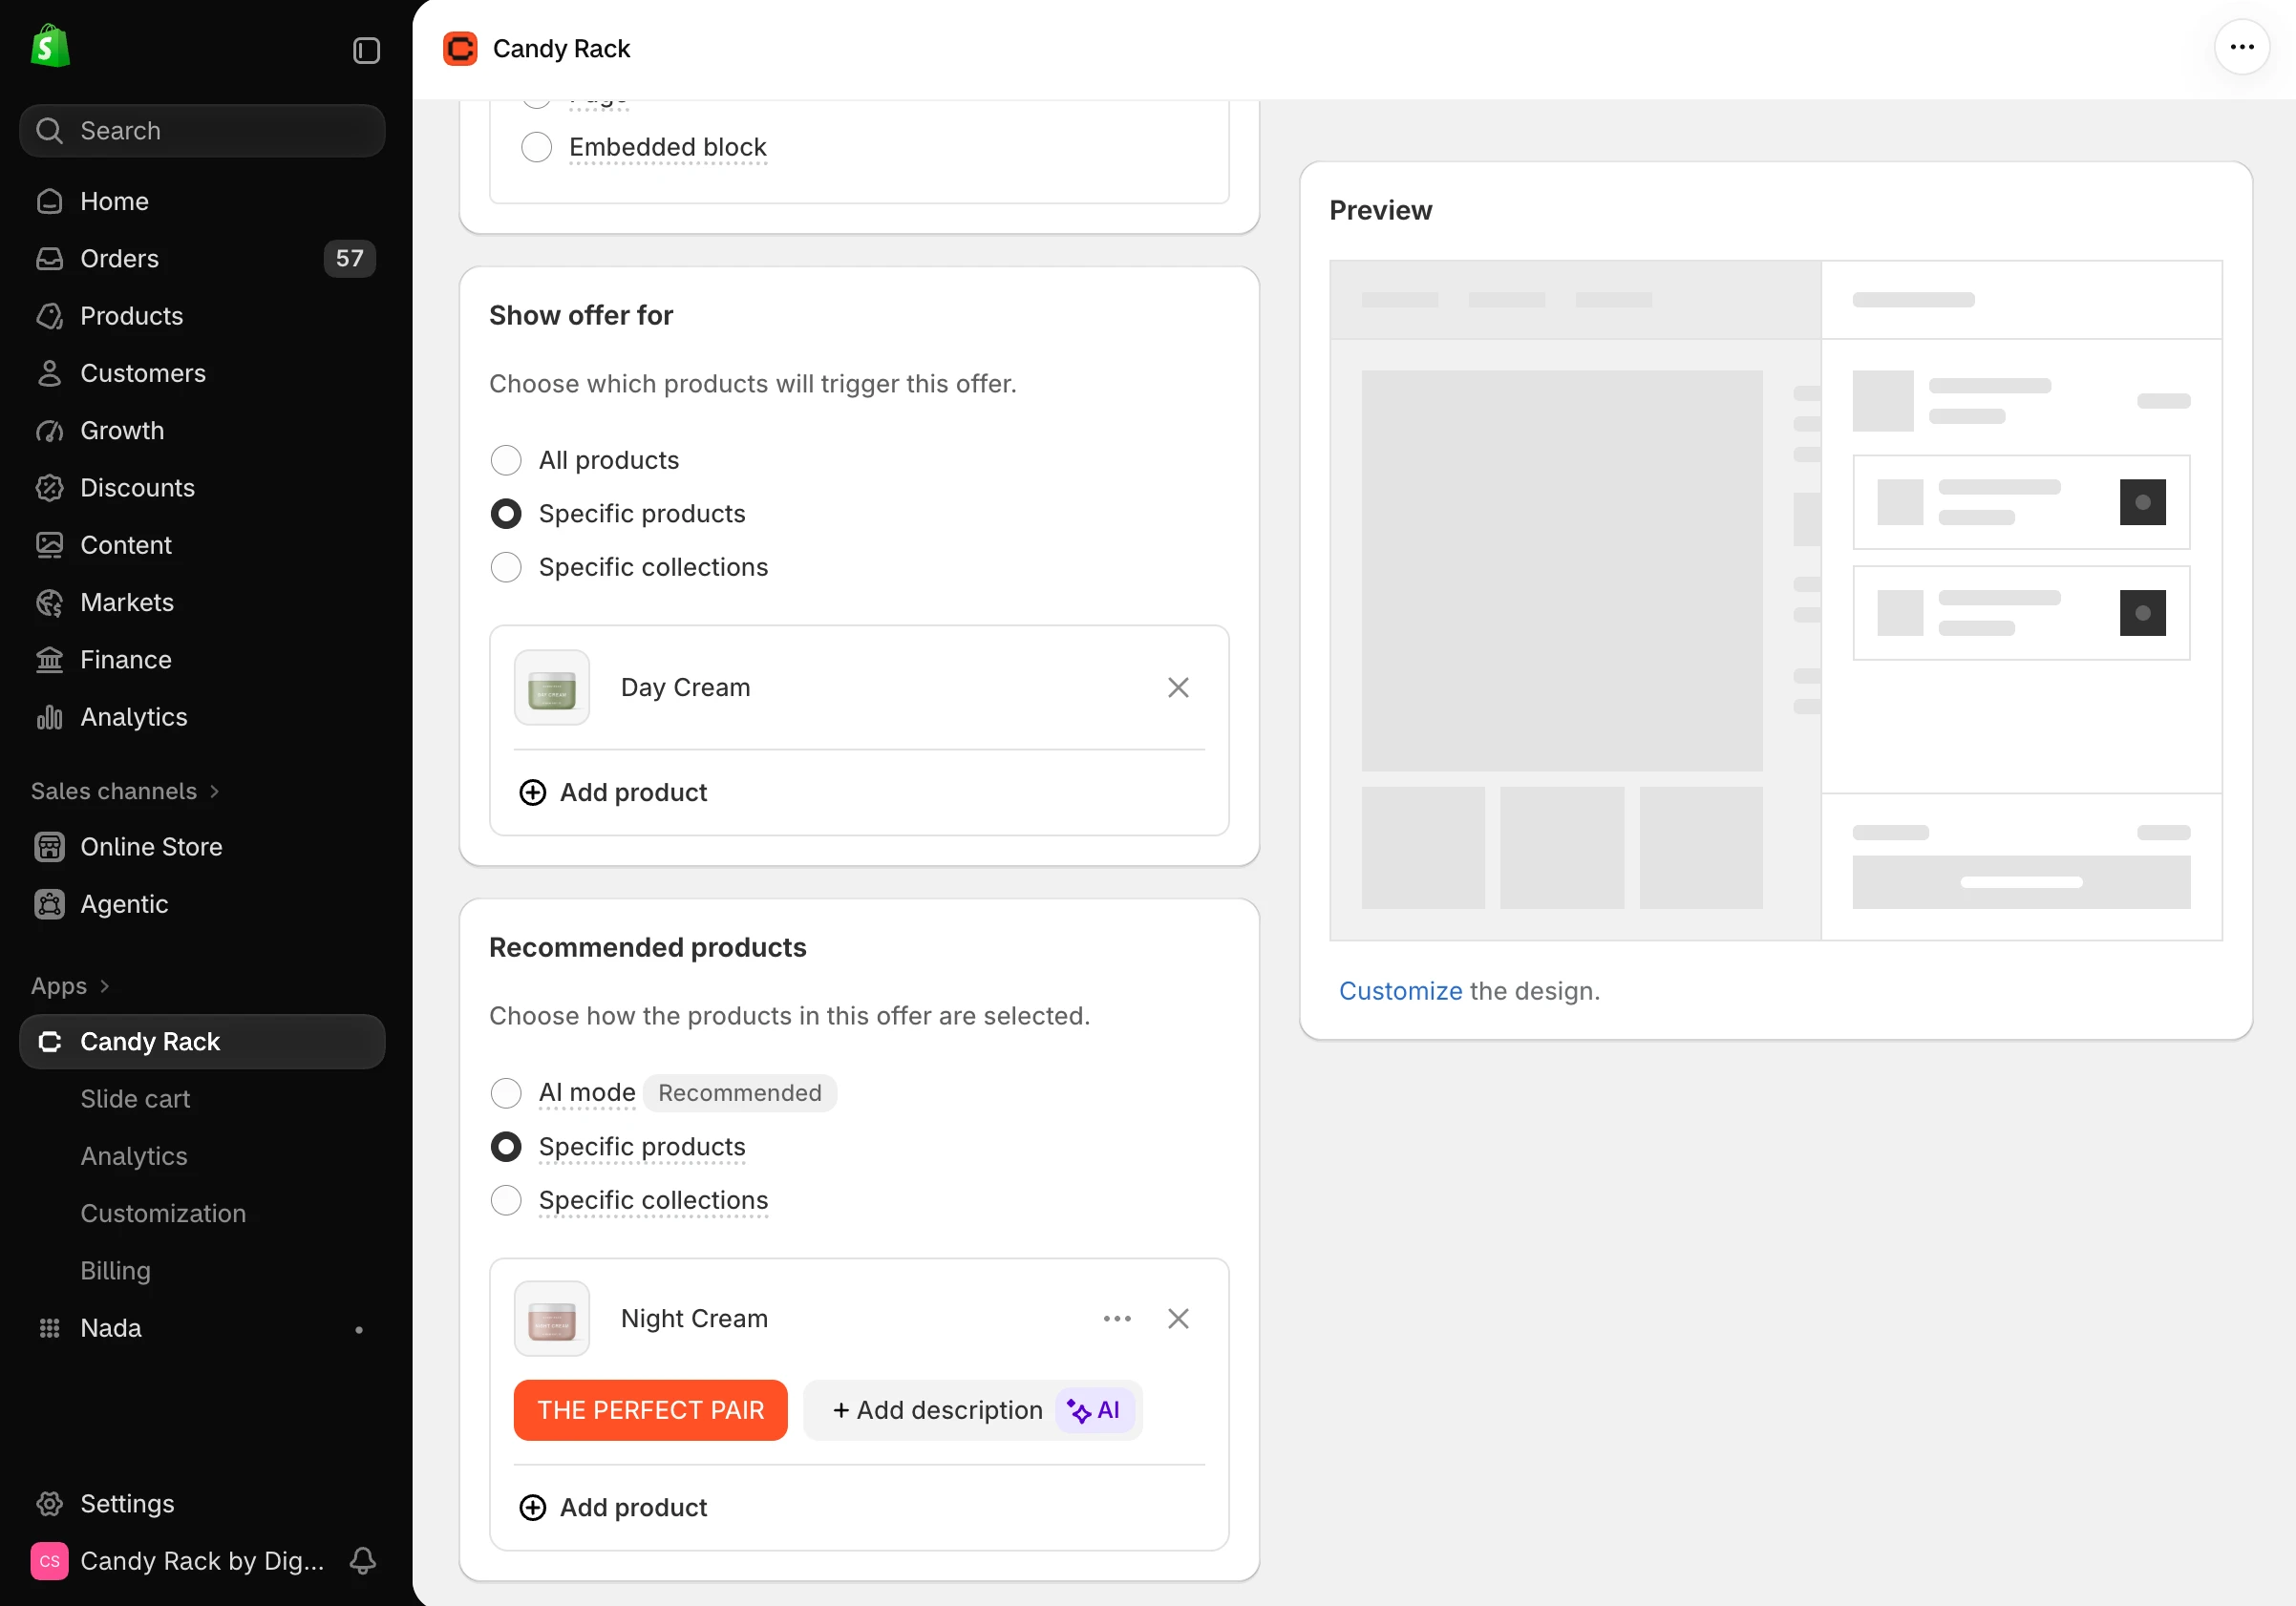Click THE PERFECT PAIR orange button
2296x1606 pixels.
pos(650,1411)
